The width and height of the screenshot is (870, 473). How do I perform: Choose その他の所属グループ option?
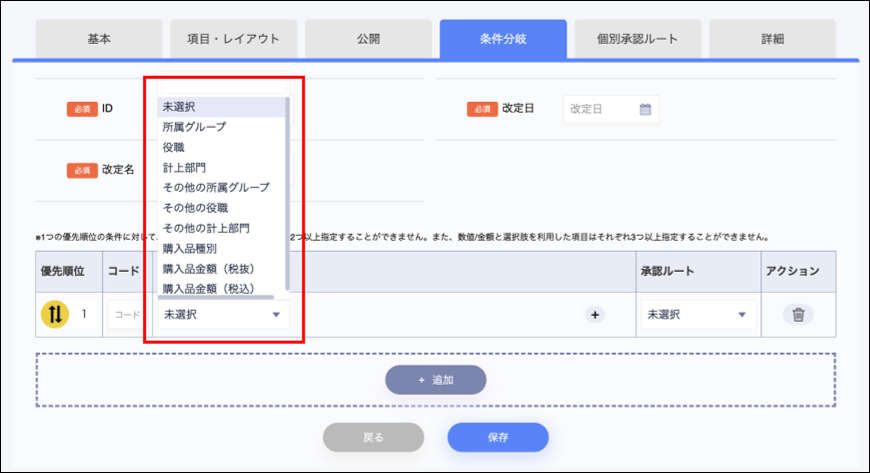(221, 188)
